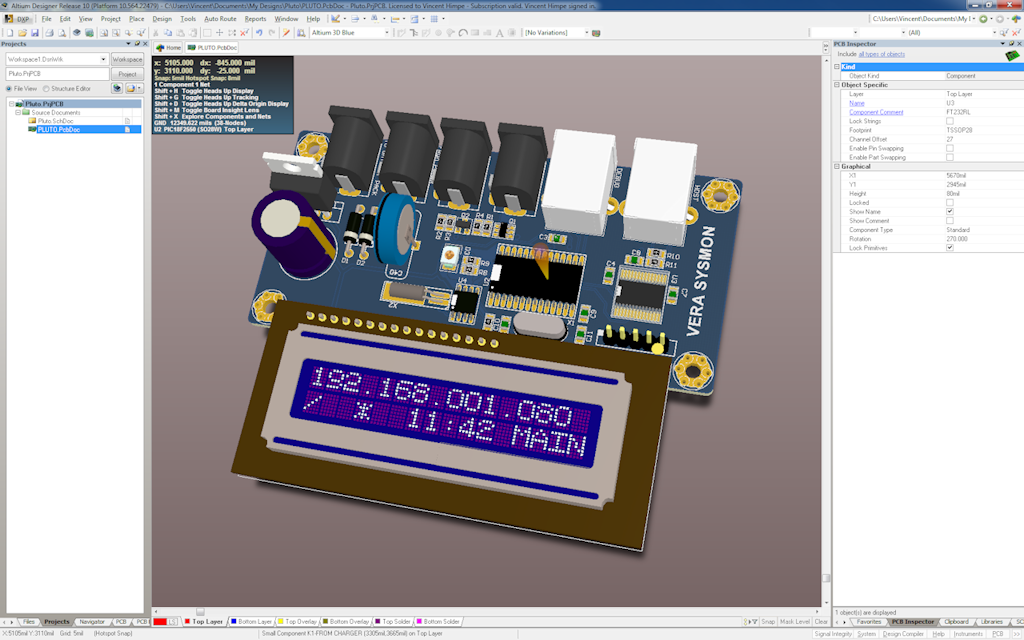Click the Mask Level button

click(x=795, y=622)
